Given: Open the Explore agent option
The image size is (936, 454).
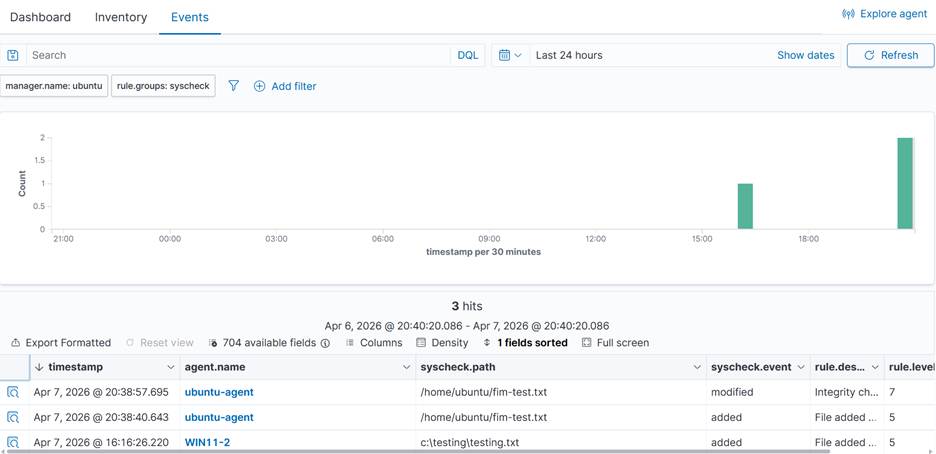Looking at the screenshot, I should (x=885, y=14).
